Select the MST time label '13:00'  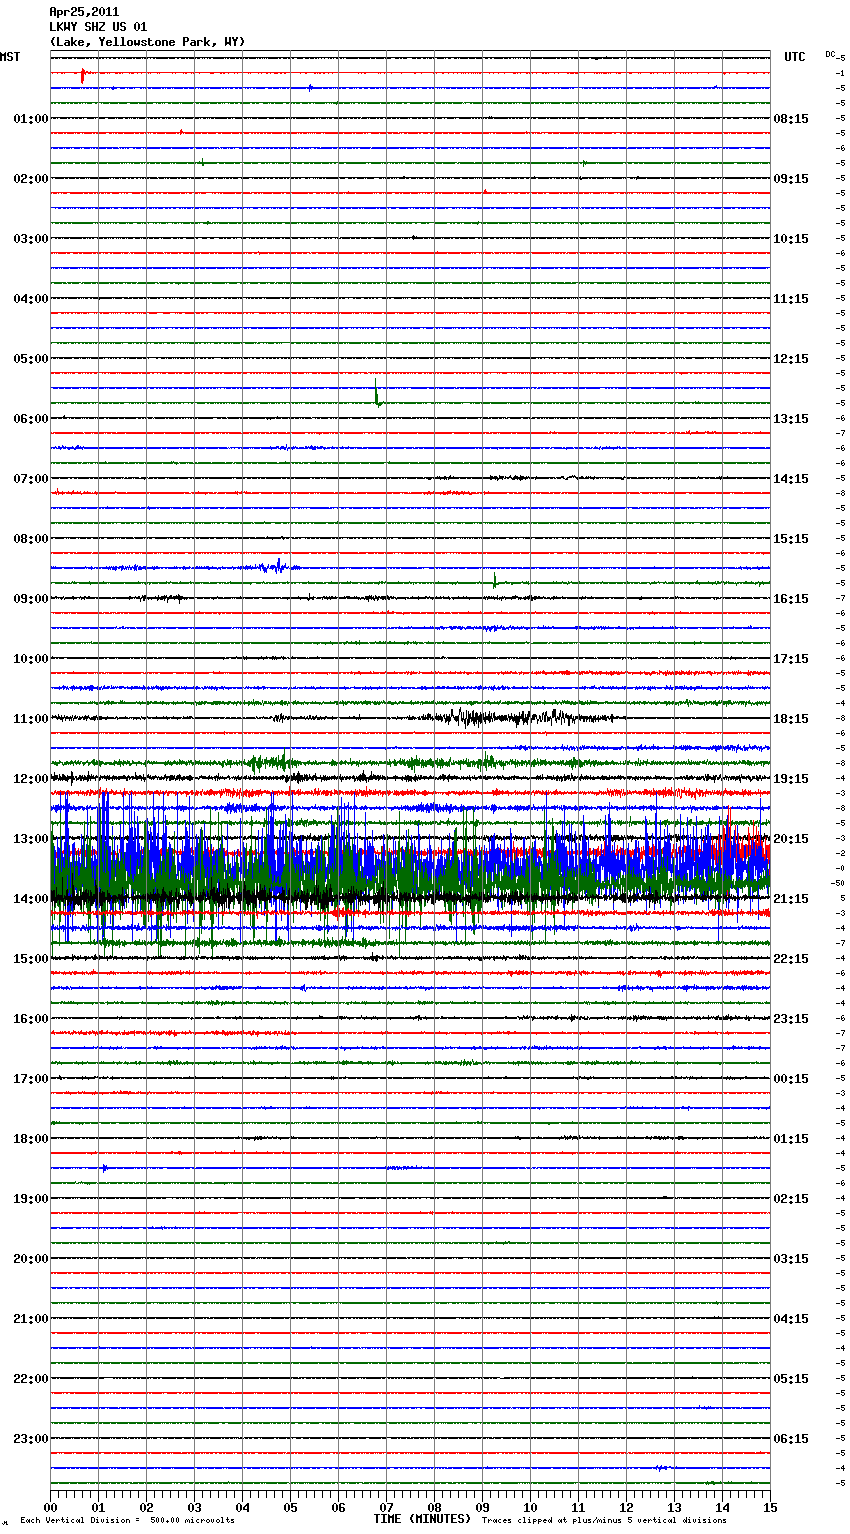(31, 839)
